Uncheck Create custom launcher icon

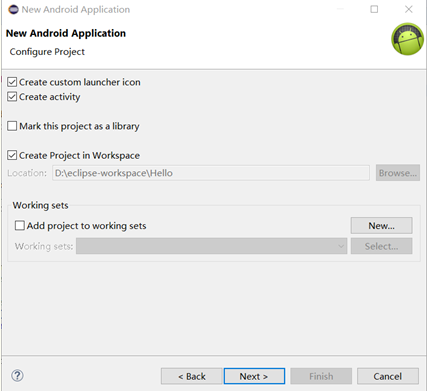[x=12, y=82]
